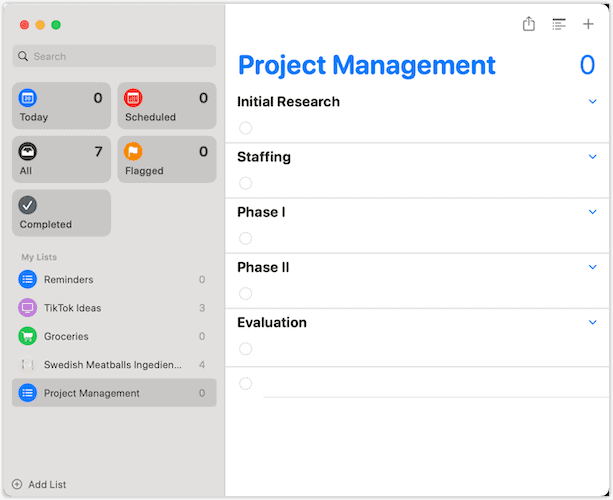Tick the empty reminder circle under Phase II
613x500 pixels.
tap(246, 294)
